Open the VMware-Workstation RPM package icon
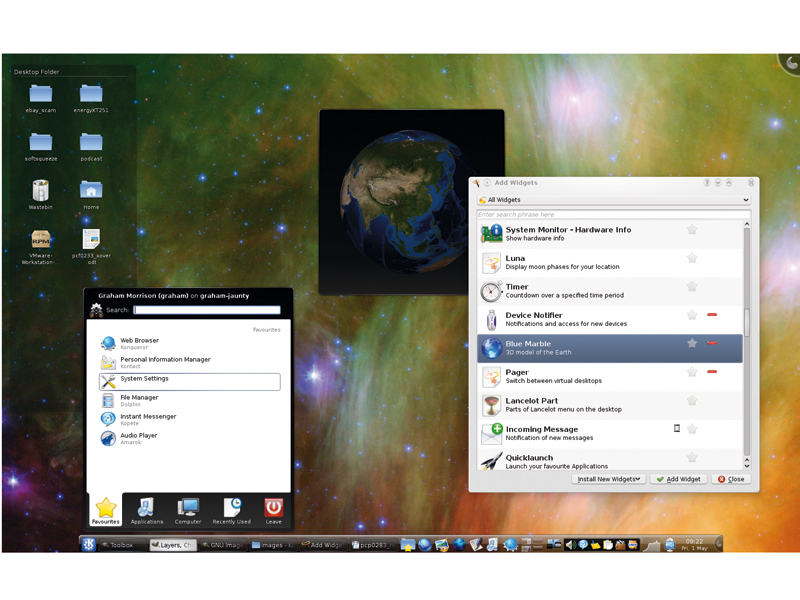Viewport: 800px width, 600px height. click(40, 239)
